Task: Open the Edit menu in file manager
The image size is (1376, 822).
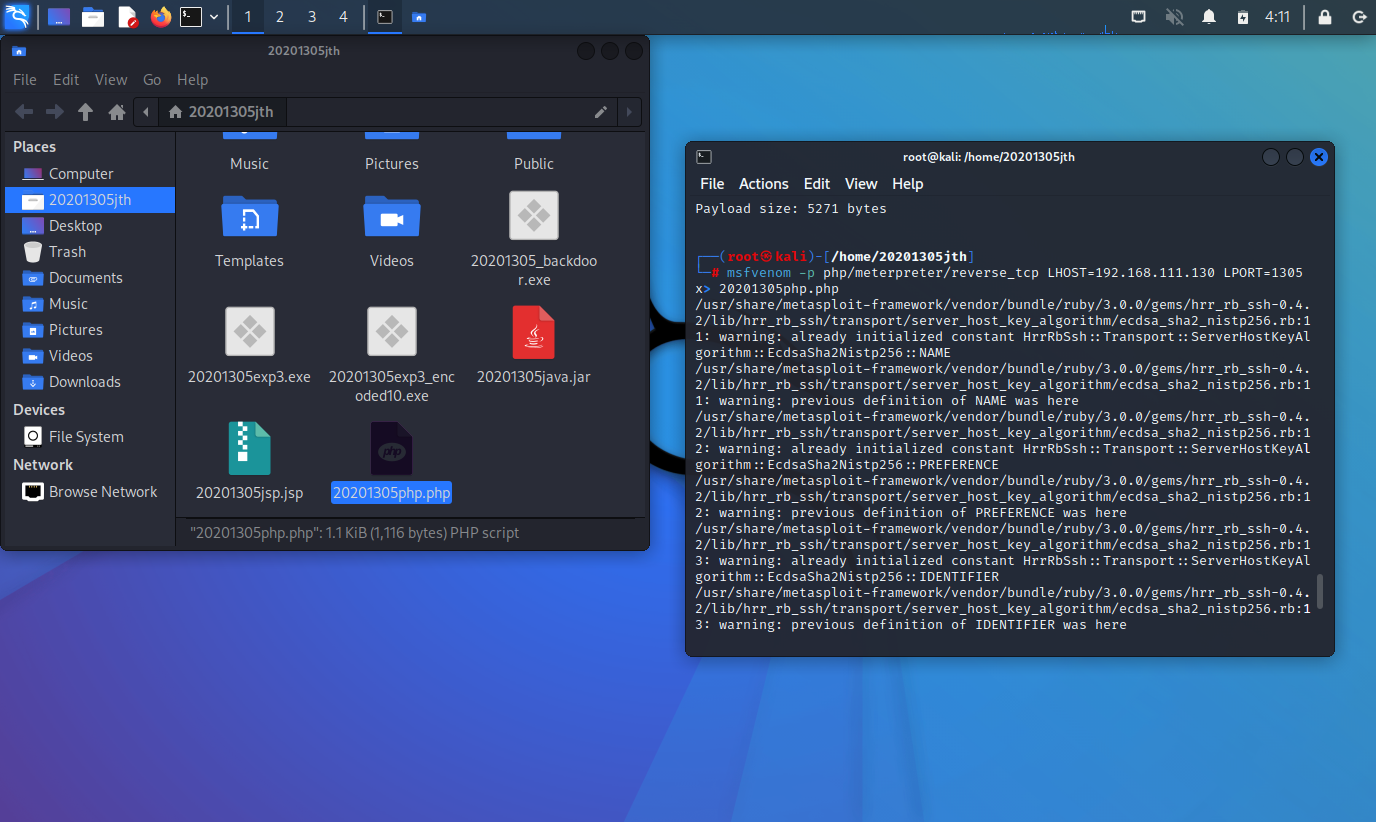Action: click(x=66, y=80)
